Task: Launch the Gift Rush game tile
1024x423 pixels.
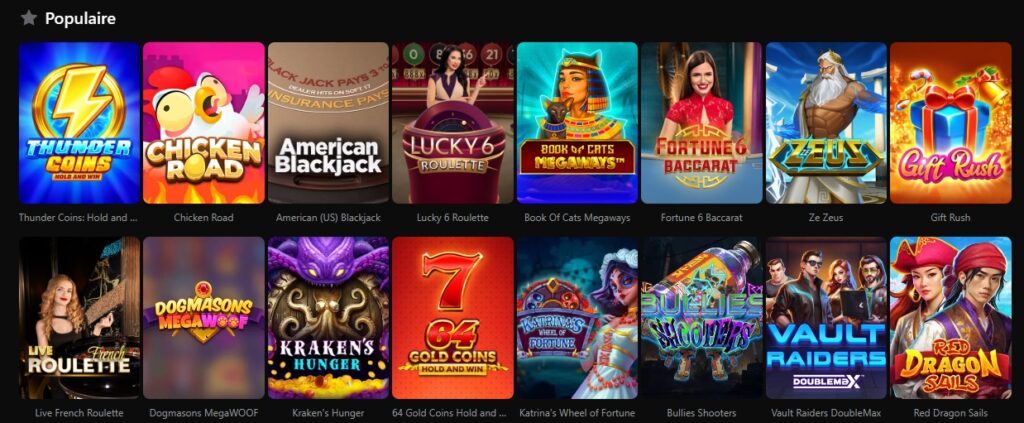Action: (x=950, y=123)
